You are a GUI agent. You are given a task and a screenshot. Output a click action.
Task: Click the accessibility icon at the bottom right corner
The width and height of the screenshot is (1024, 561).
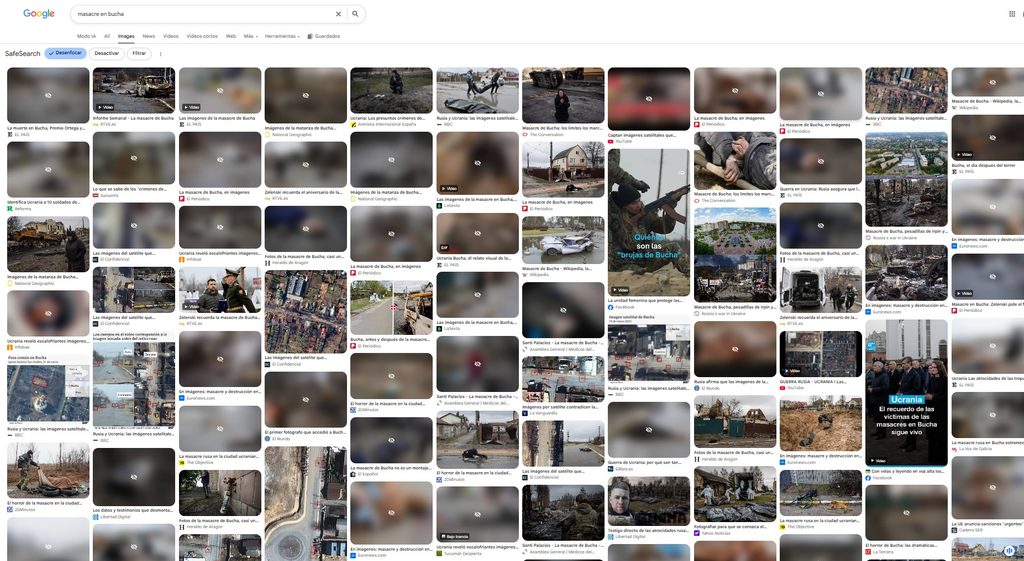click(x=1010, y=551)
